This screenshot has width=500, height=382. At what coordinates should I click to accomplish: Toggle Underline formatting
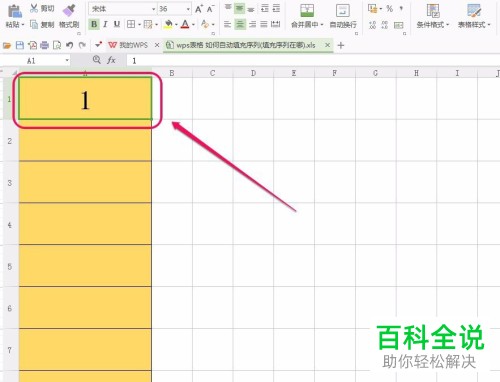pos(117,24)
